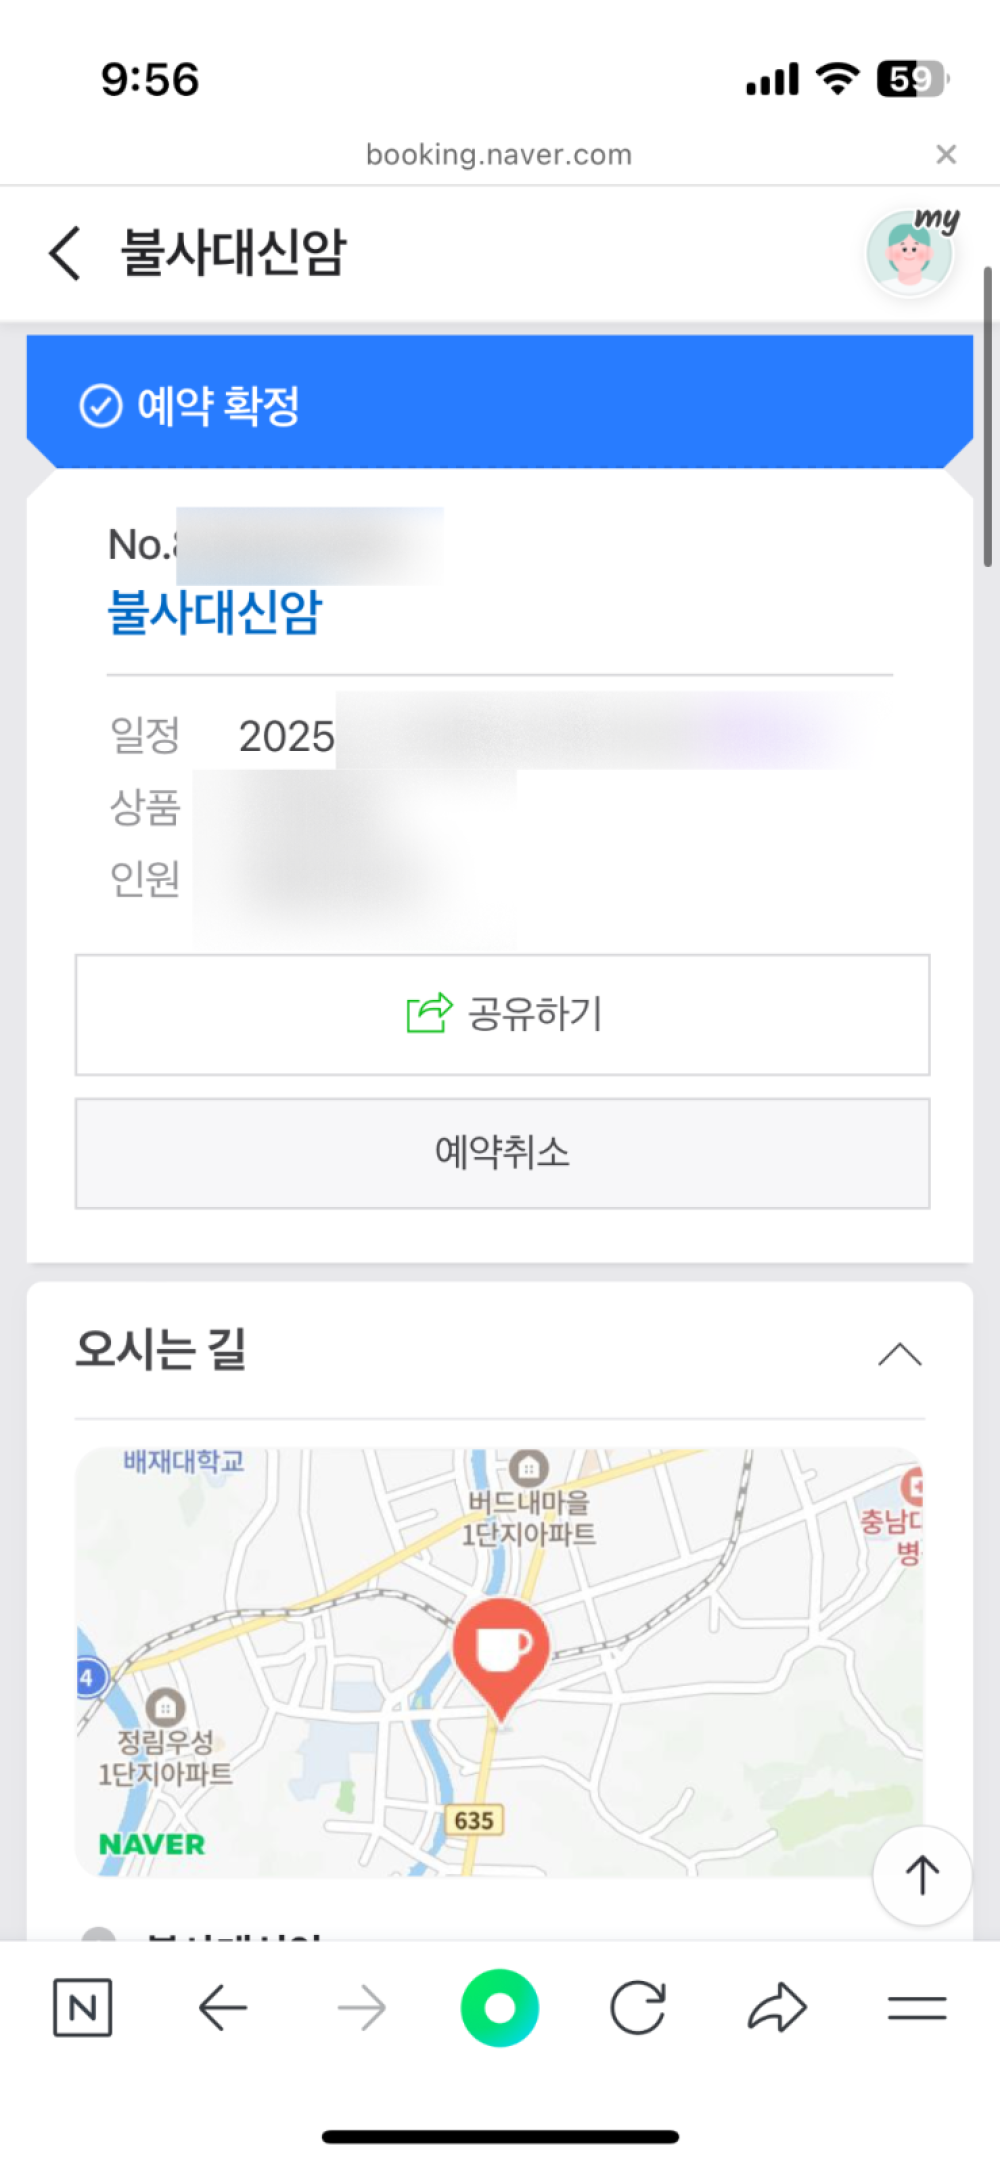This screenshot has height=2165, width=1000.
Task: Tap the 예약 확정 status banner
Action: pyautogui.click(x=499, y=405)
